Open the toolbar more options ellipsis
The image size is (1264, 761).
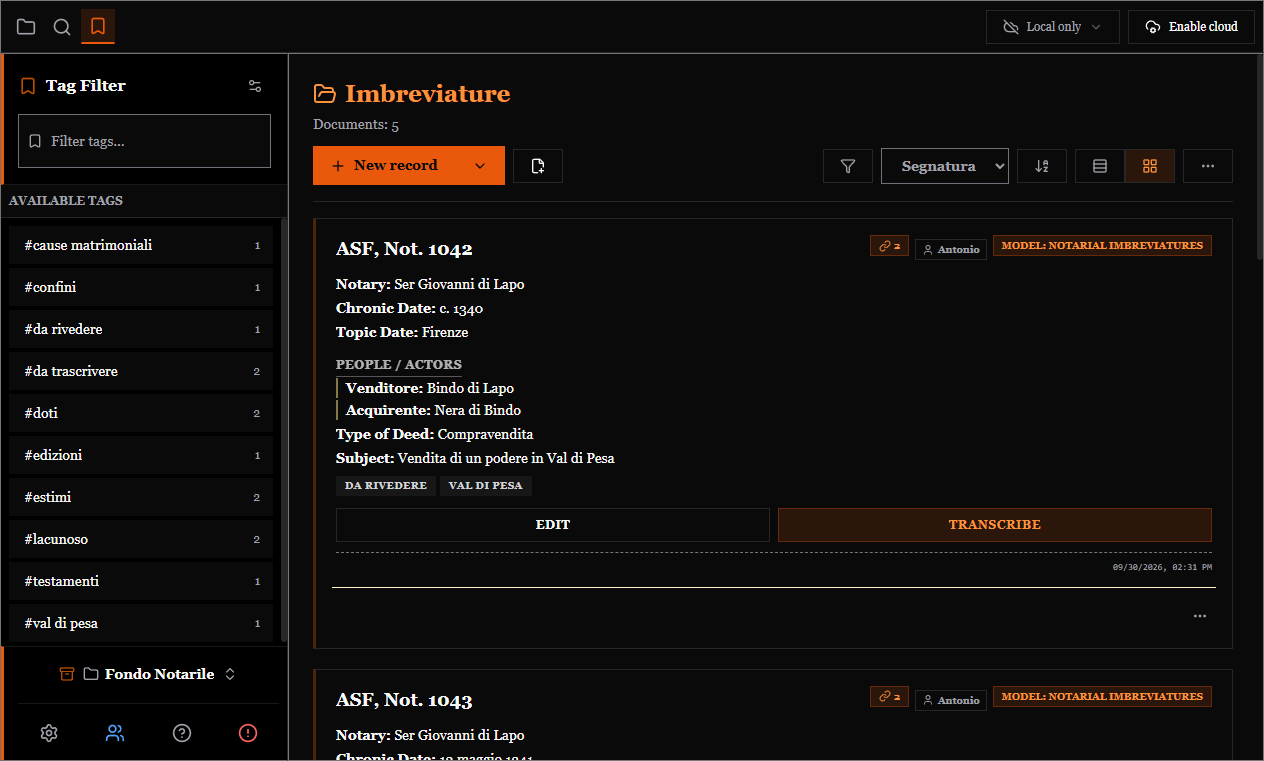tap(1208, 166)
